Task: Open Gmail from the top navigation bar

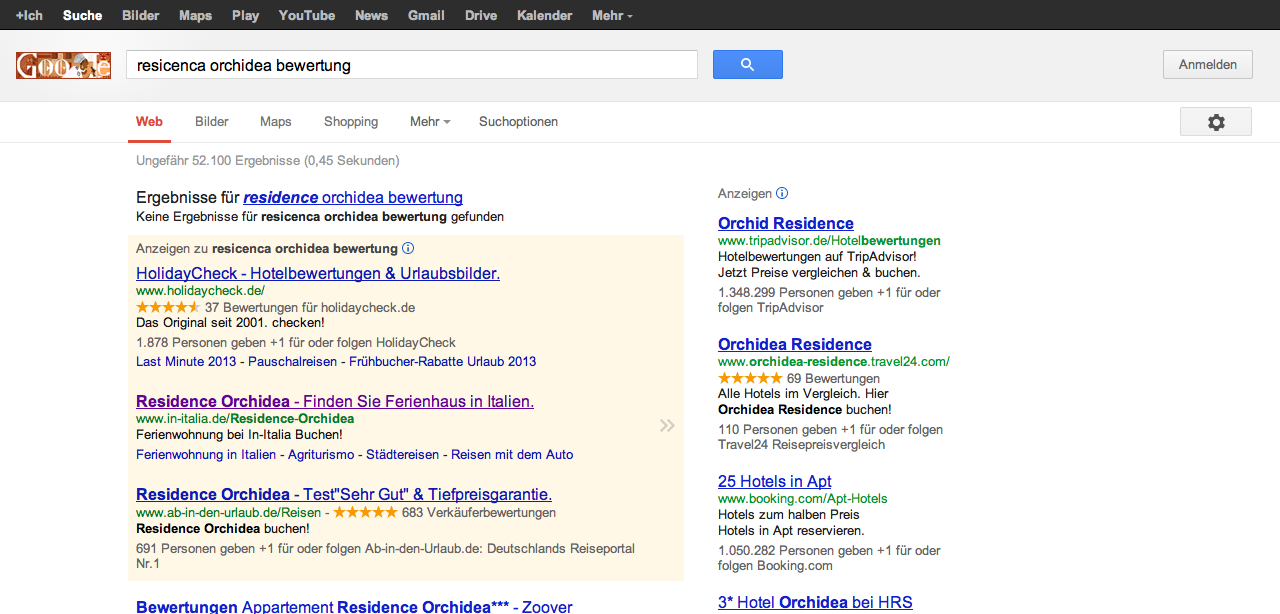Action: (x=426, y=16)
